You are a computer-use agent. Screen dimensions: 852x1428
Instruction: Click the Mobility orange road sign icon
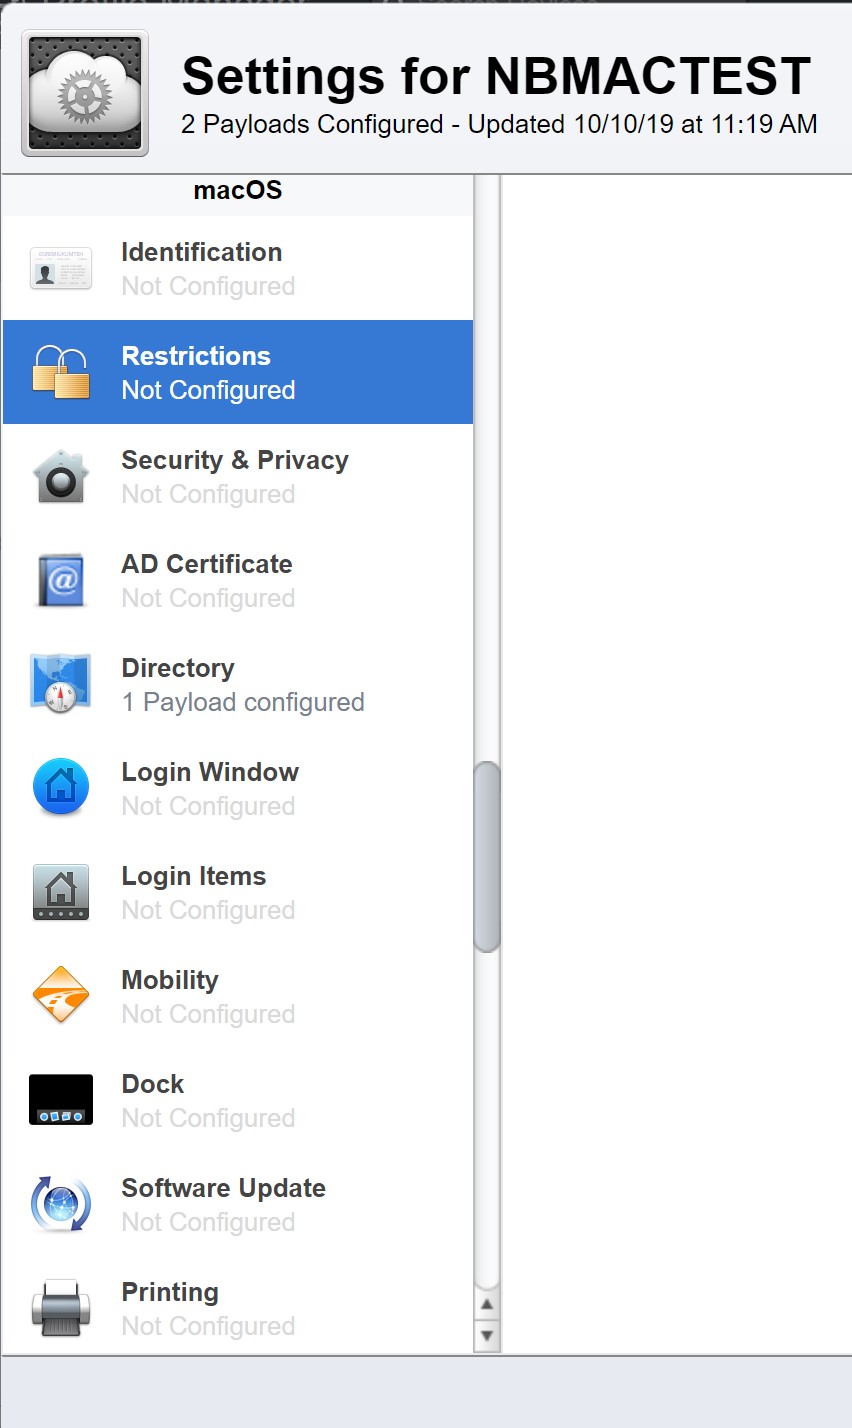(61, 996)
